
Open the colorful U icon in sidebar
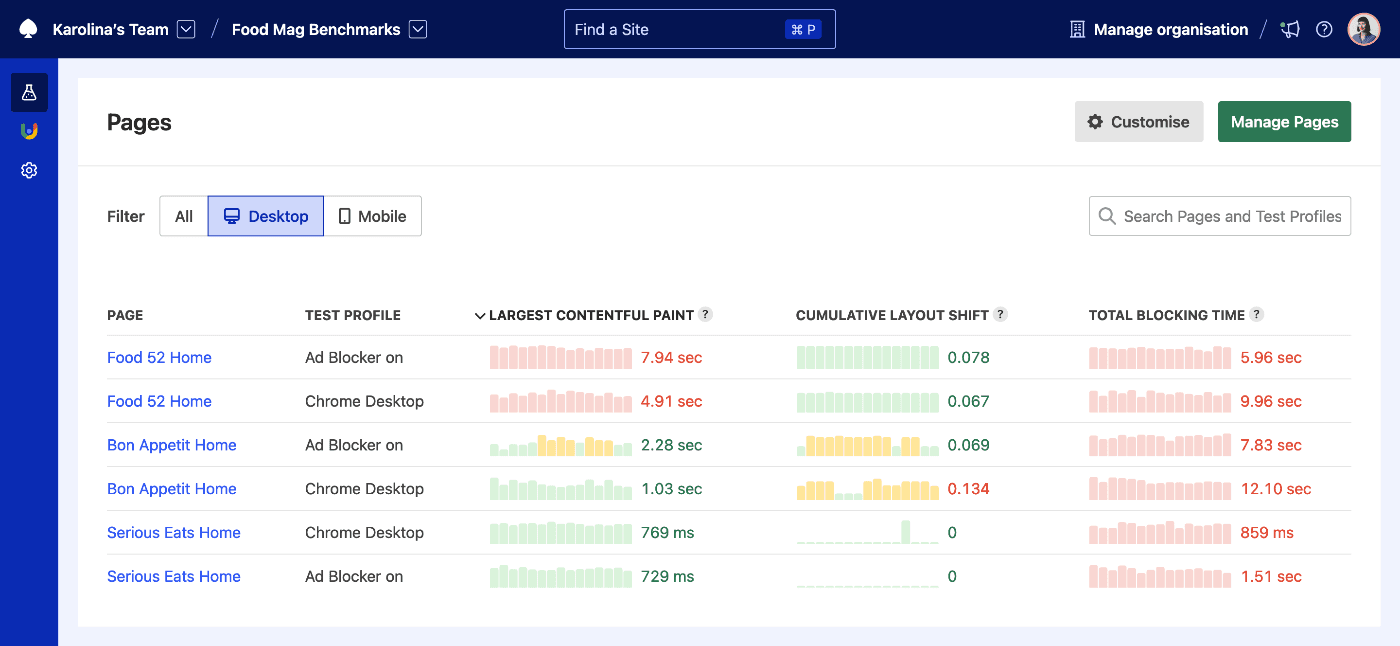(29, 131)
